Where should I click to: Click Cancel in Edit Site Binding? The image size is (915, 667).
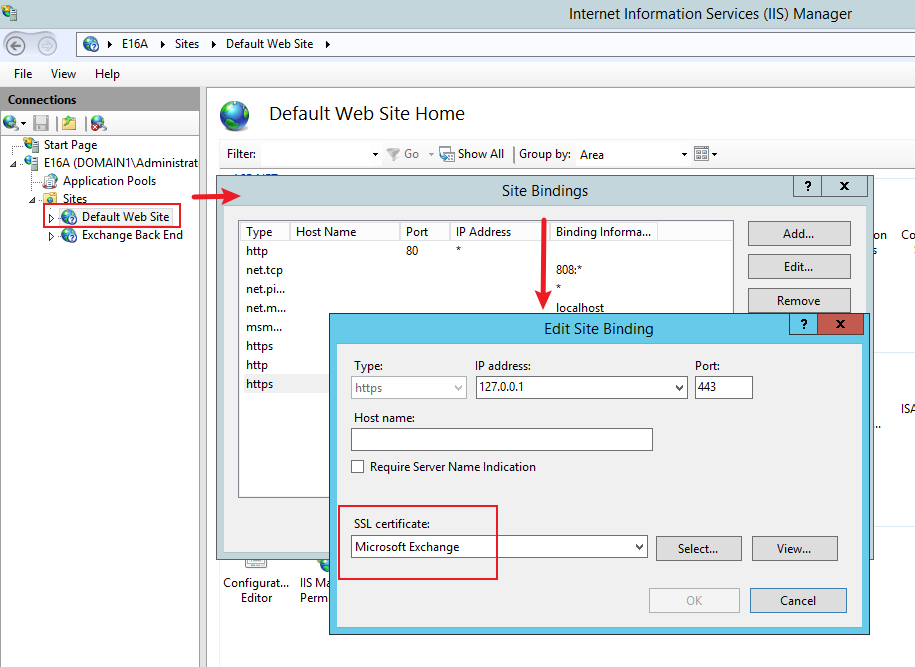click(798, 600)
